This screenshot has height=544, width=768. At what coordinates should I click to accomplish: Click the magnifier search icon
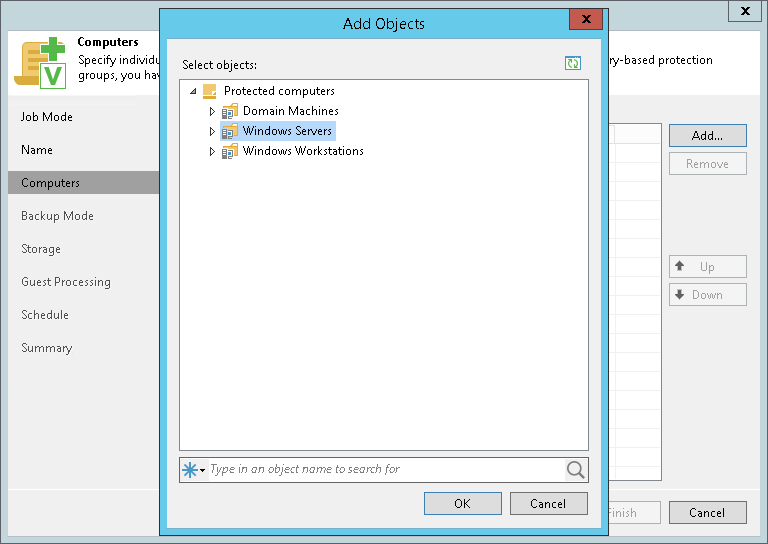coord(576,470)
